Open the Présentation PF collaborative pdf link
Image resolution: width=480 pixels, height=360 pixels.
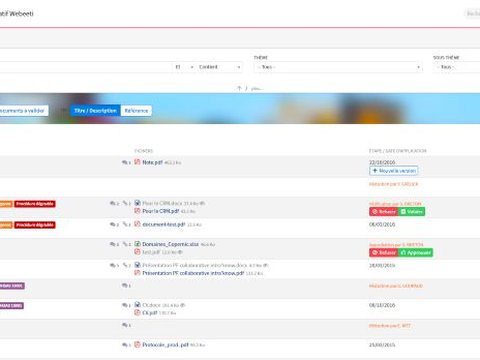[193, 273]
